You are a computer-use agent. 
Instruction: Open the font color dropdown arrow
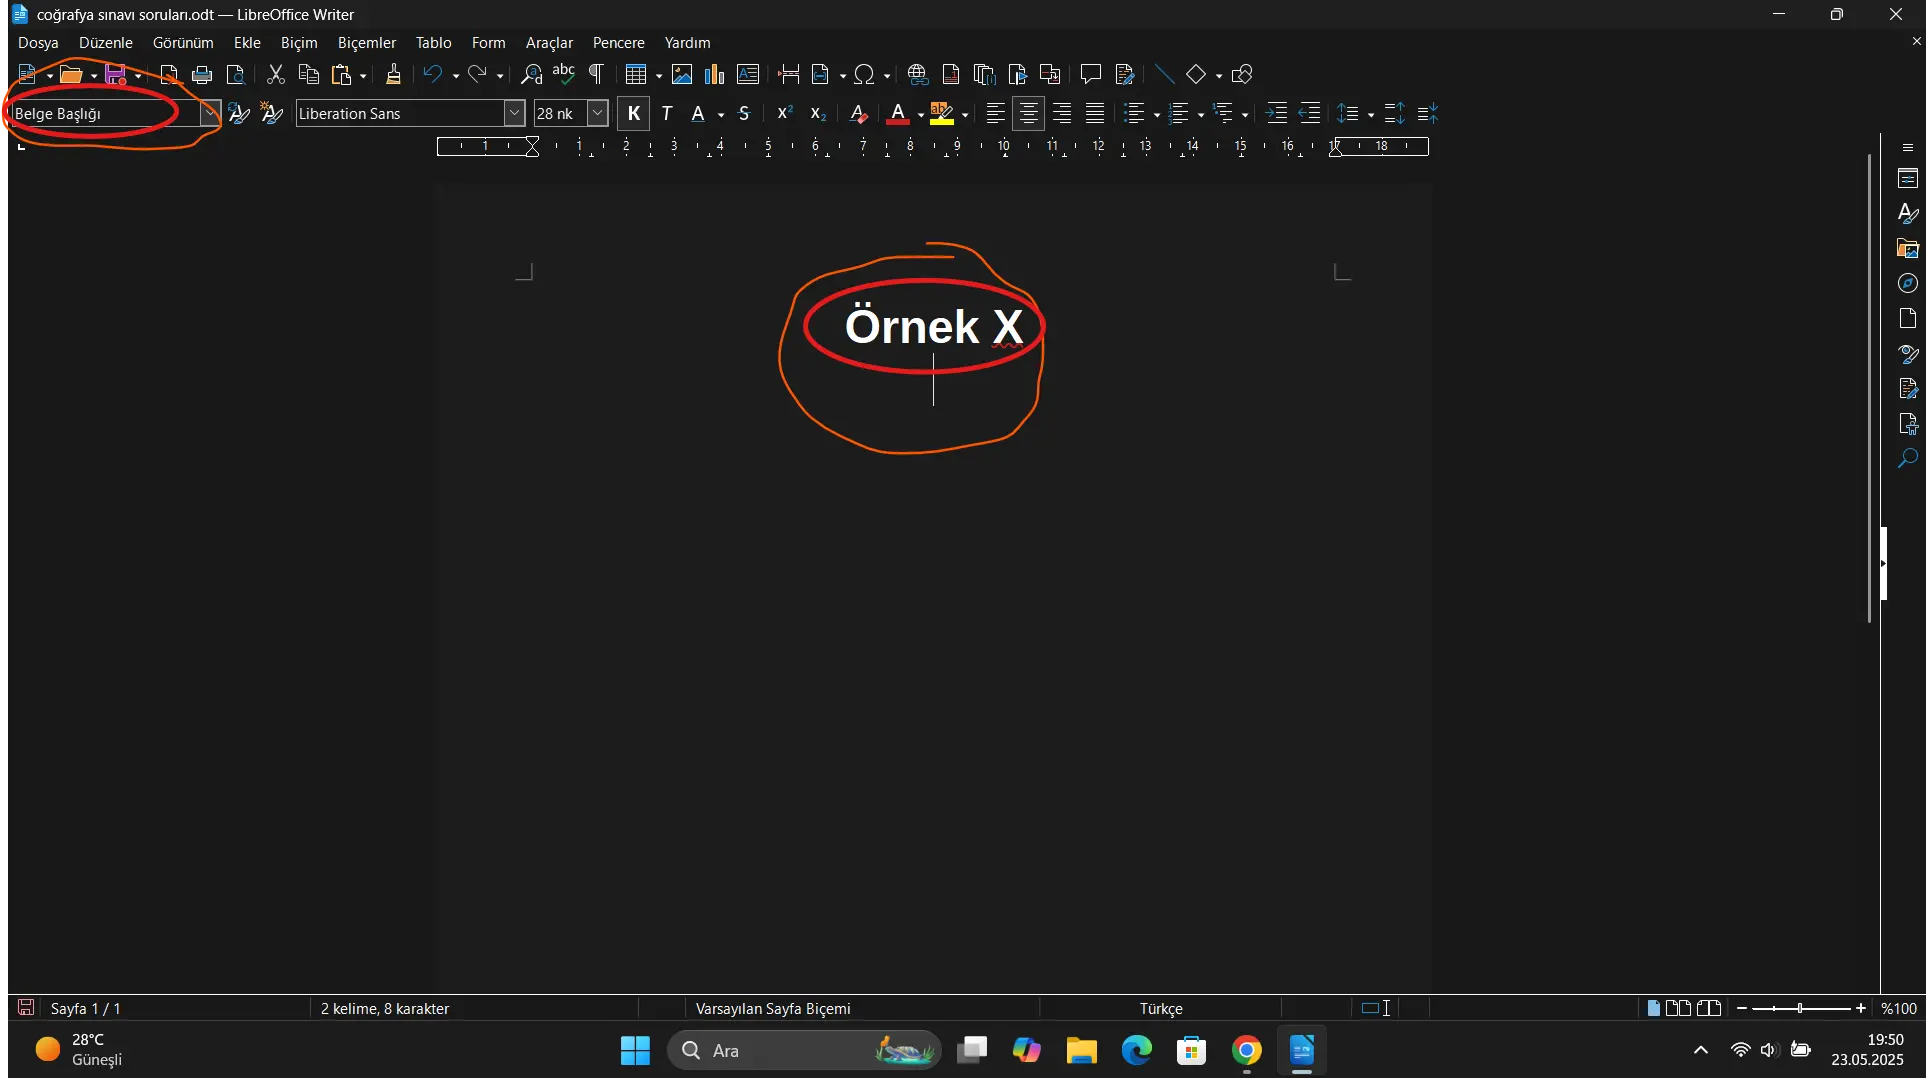(x=920, y=115)
